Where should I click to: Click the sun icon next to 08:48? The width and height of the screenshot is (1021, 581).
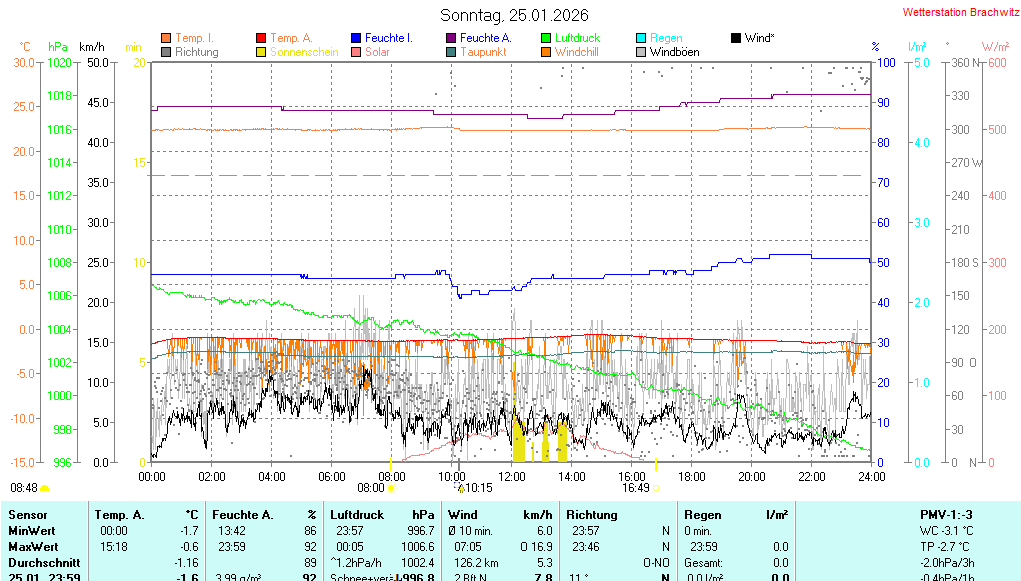pos(45,488)
